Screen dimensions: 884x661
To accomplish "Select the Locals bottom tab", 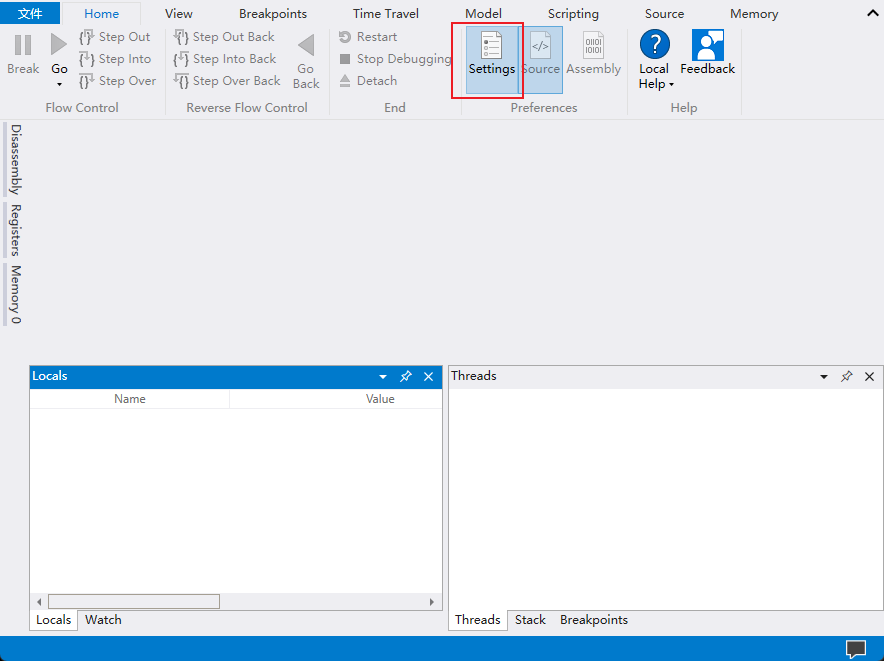I will tap(54, 620).
